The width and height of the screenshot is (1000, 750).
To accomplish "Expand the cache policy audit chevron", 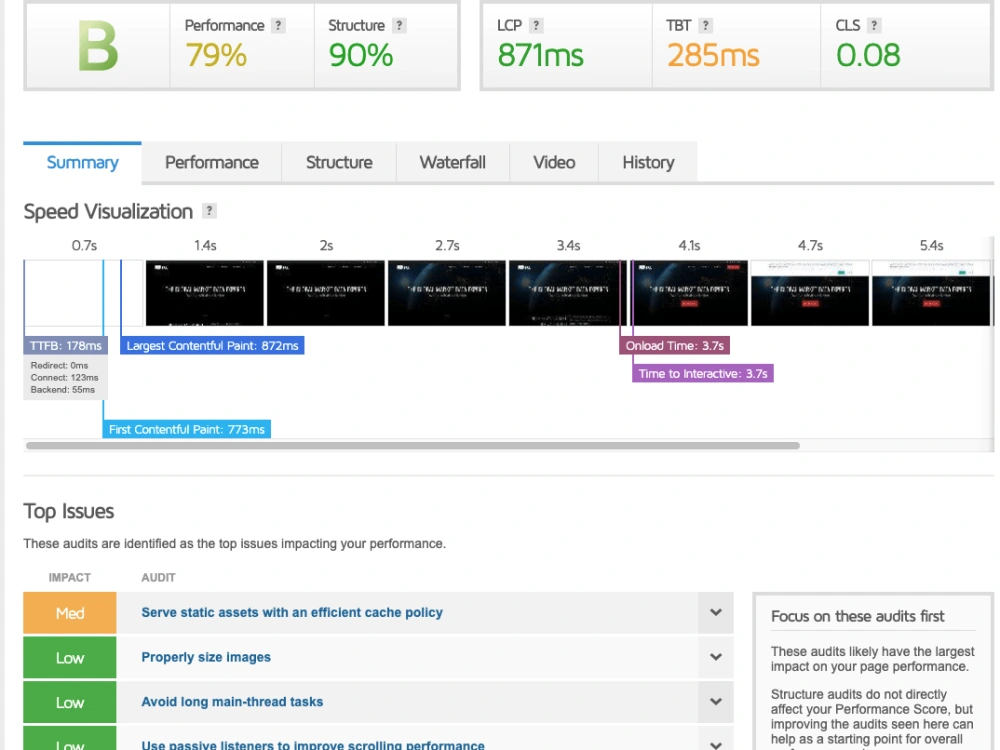I will click(x=716, y=612).
